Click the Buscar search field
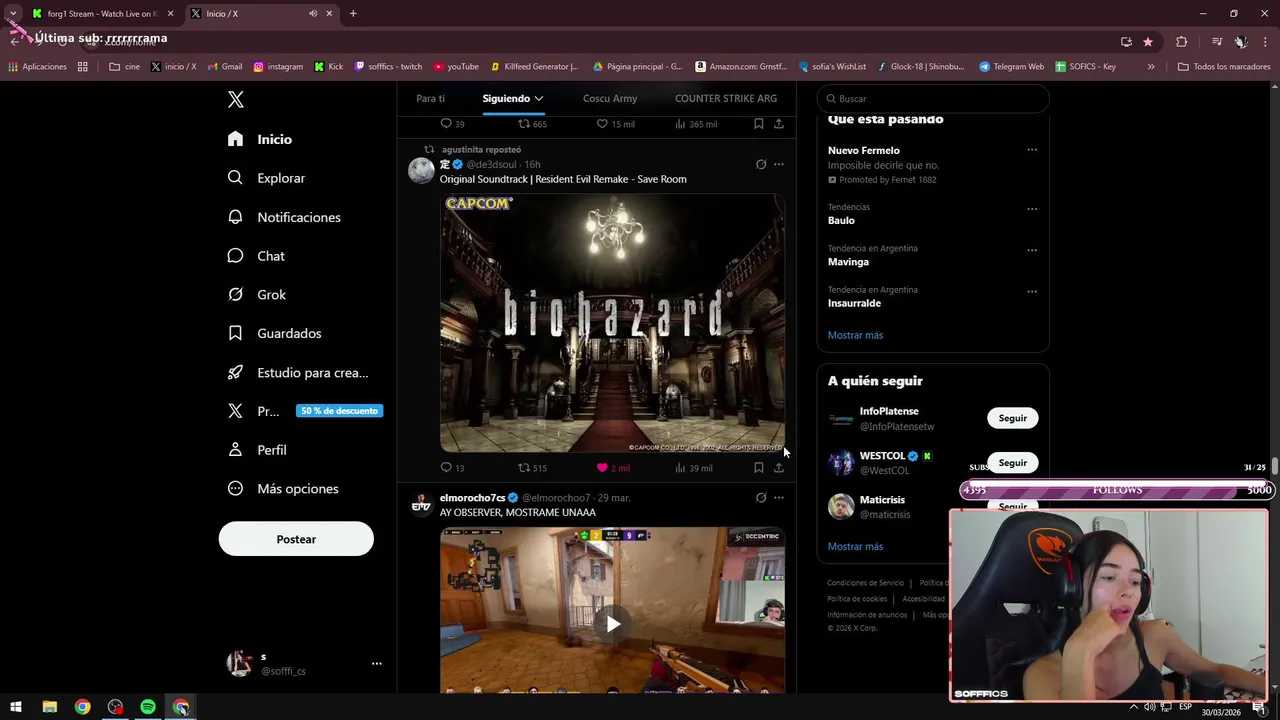This screenshot has height=720, width=1280. click(x=933, y=99)
